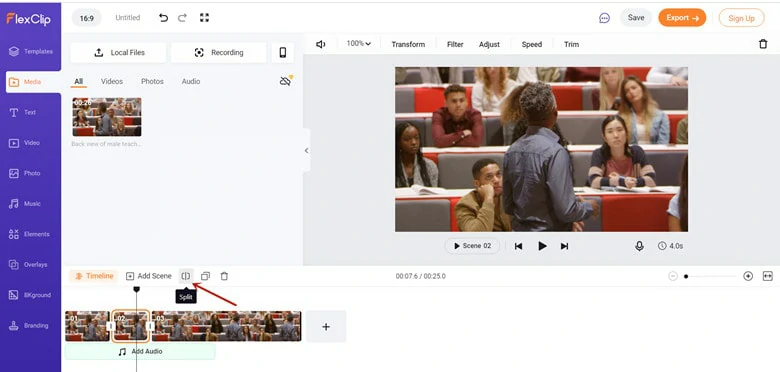Open the feedback chat bubble icon

tap(604, 18)
